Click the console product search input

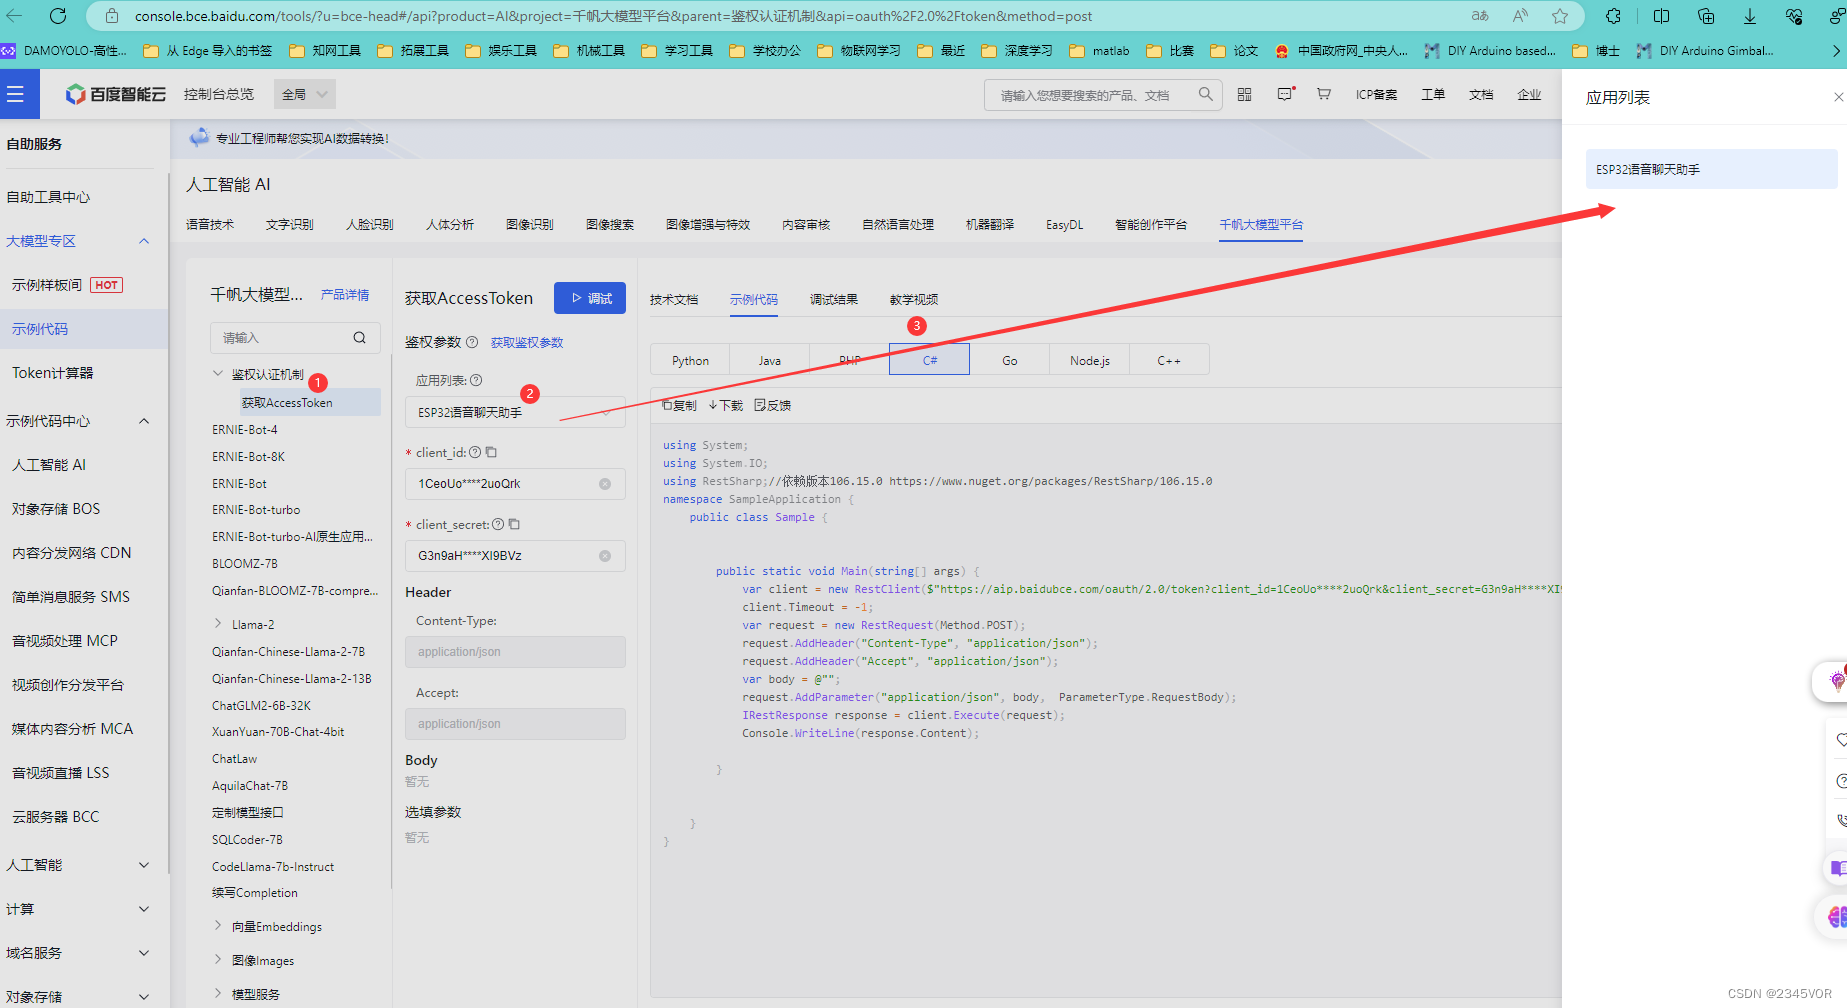click(x=1092, y=95)
